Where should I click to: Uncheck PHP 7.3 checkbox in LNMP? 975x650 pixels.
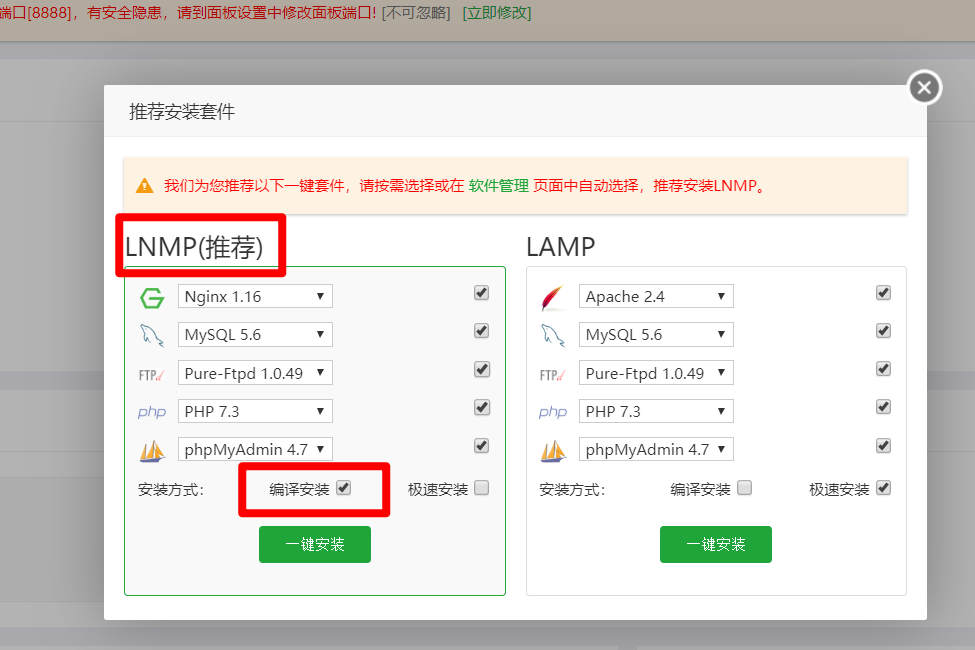482,407
